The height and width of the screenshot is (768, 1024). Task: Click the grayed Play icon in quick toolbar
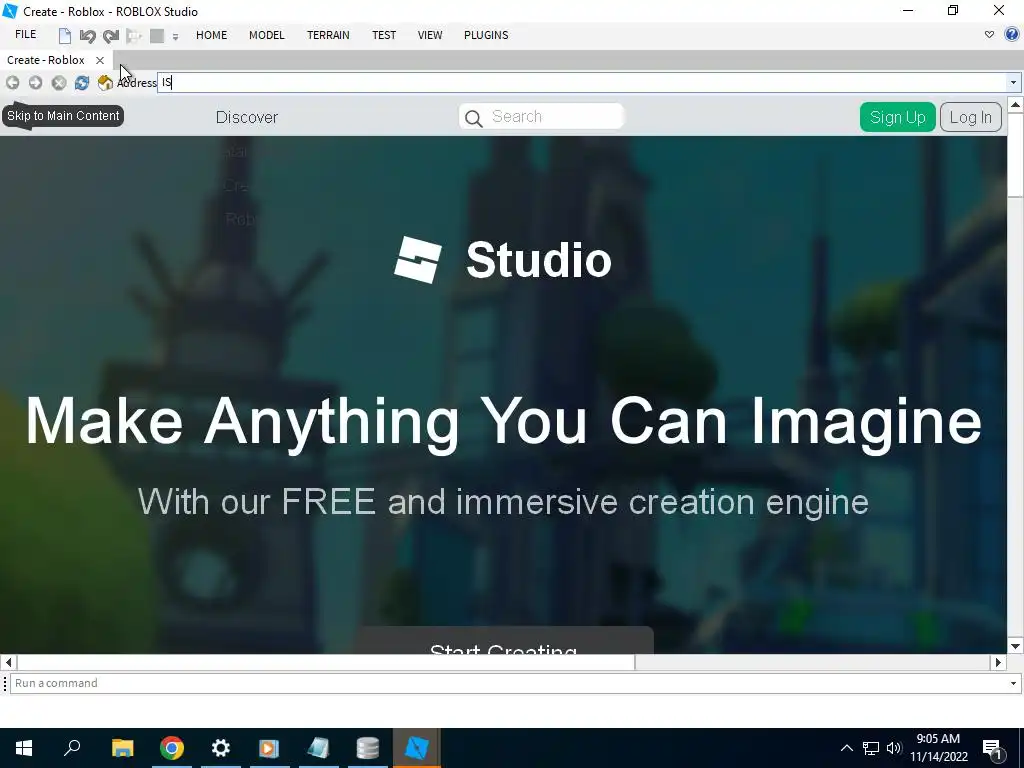[134, 36]
